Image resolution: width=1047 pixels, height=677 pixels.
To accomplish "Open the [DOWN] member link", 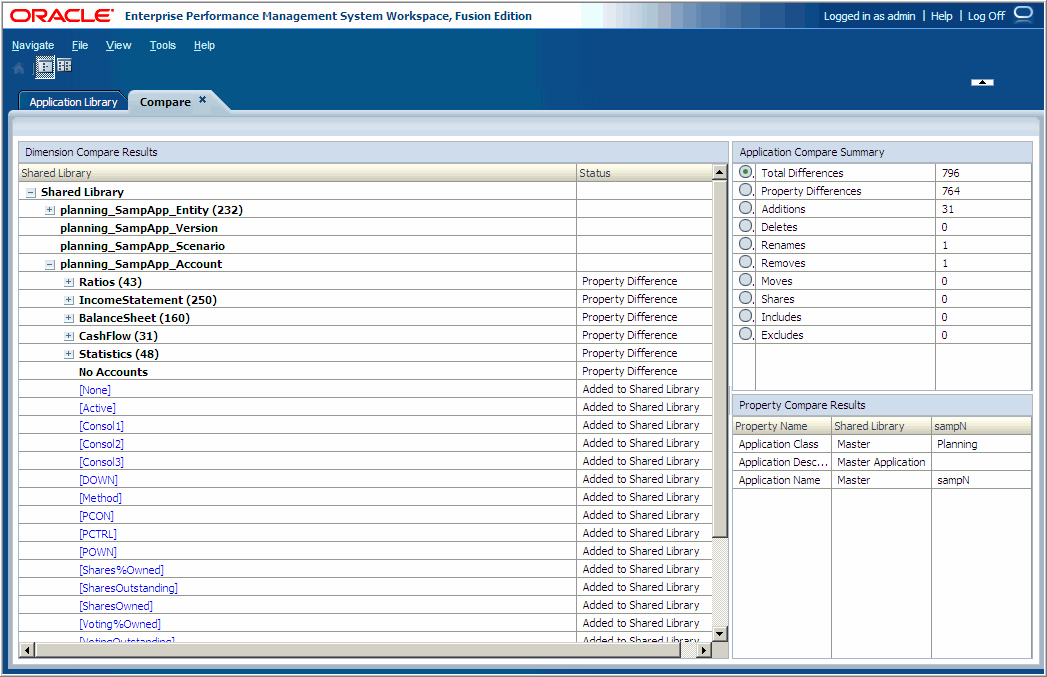I will coord(98,480).
